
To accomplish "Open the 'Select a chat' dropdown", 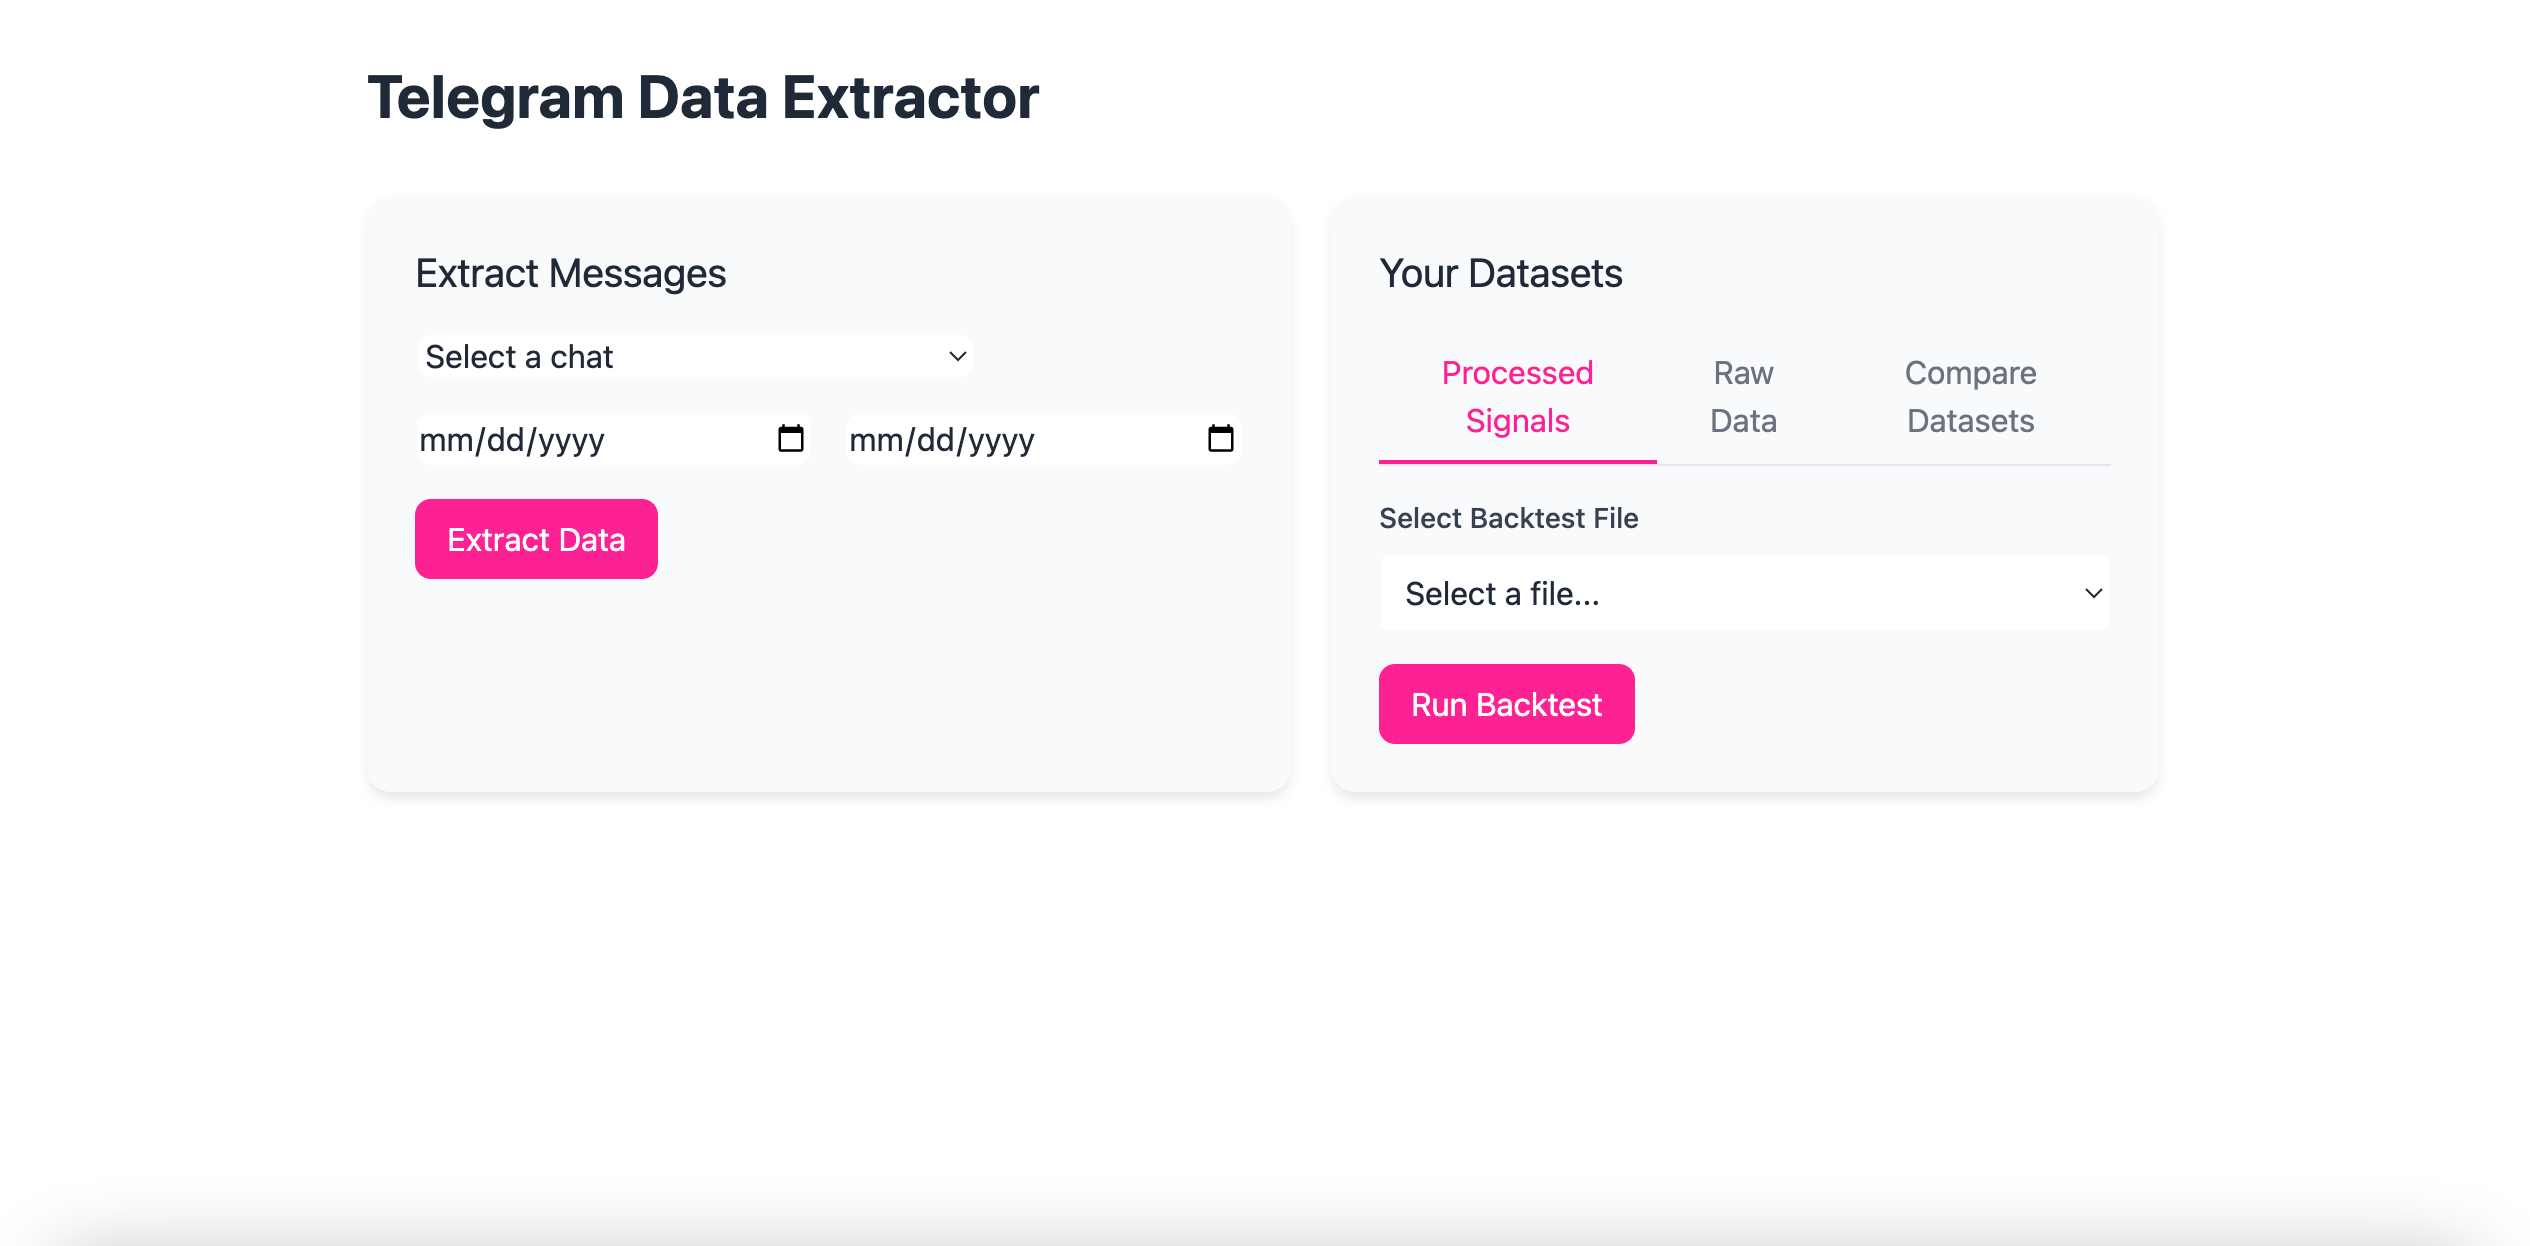I will point(694,357).
